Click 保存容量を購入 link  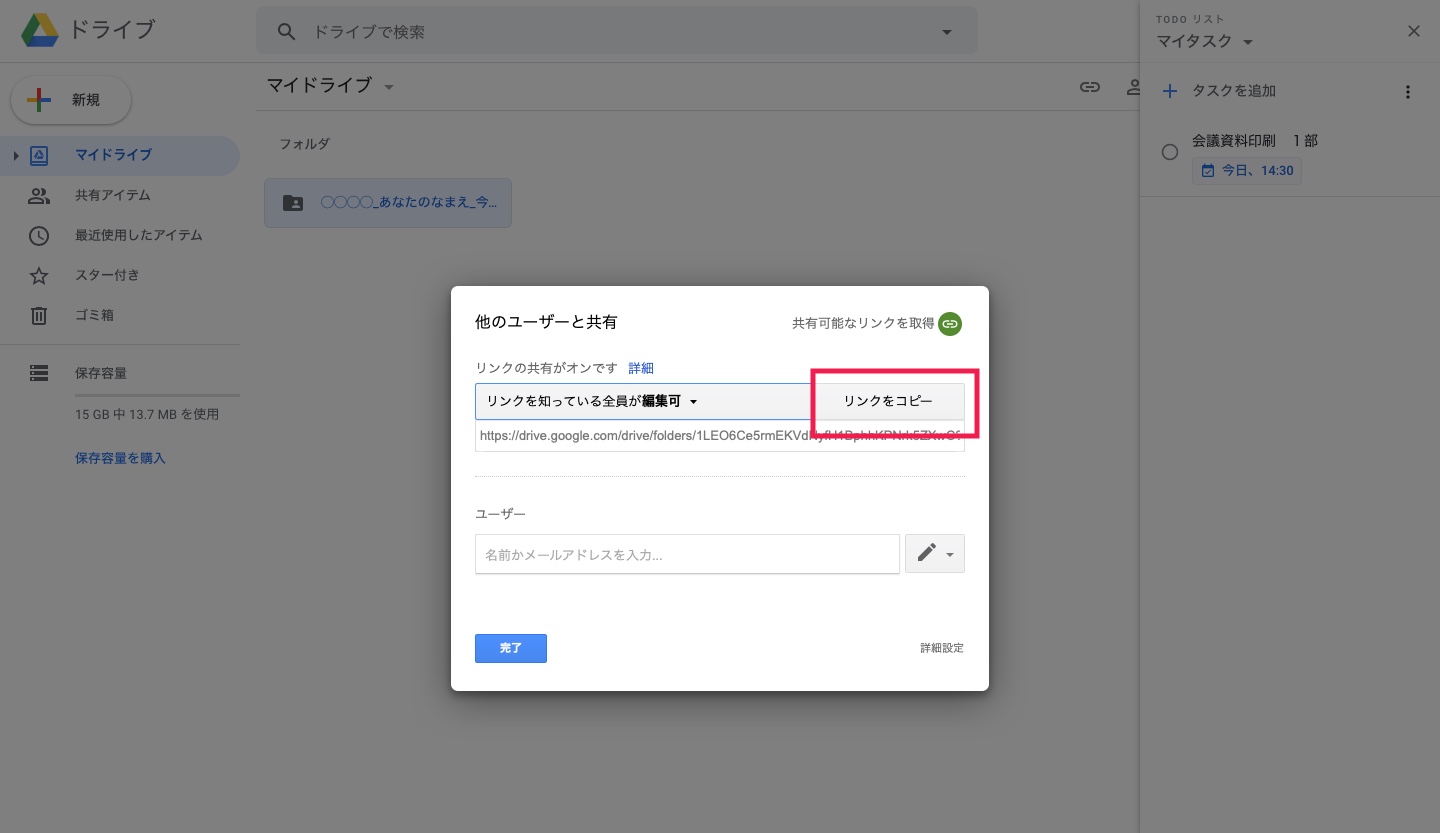click(x=120, y=458)
